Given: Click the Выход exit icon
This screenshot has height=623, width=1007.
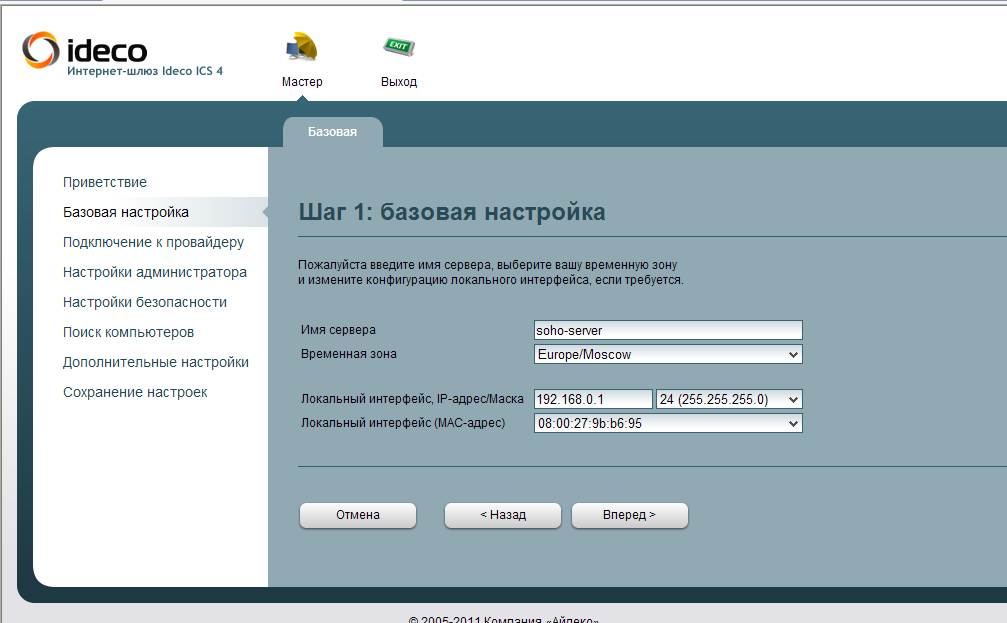Looking at the screenshot, I should (398, 48).
